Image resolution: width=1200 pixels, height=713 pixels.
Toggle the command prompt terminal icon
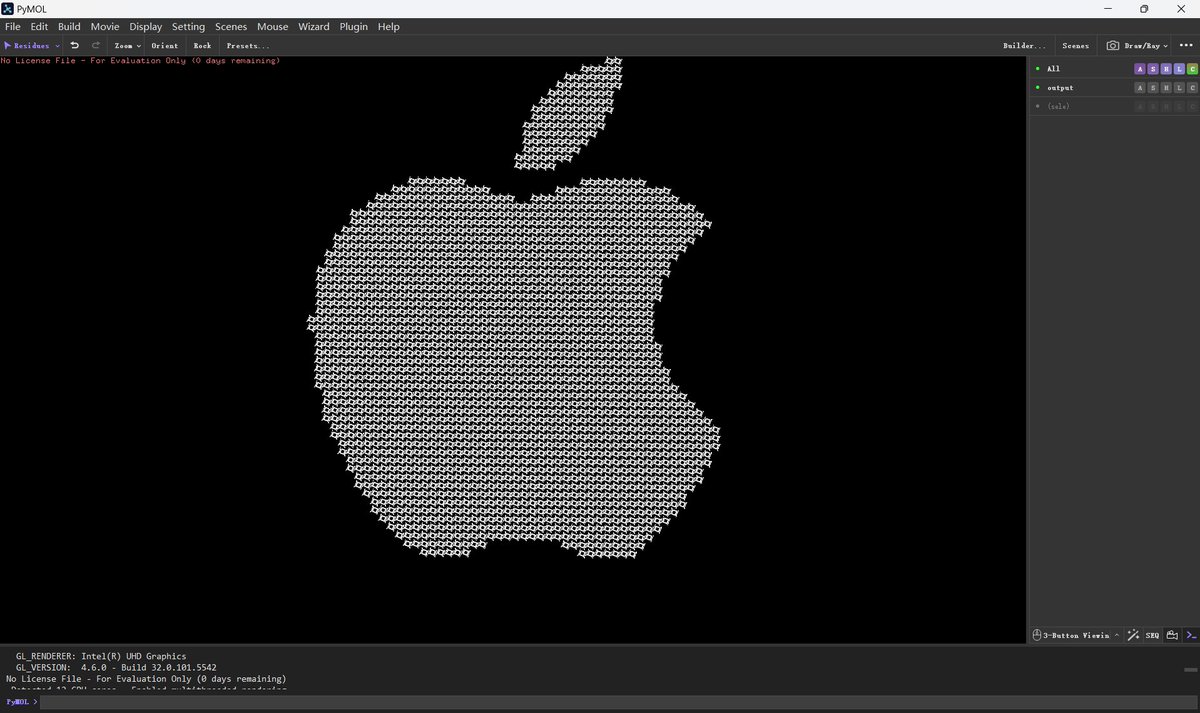click(x=1191, y=635)
